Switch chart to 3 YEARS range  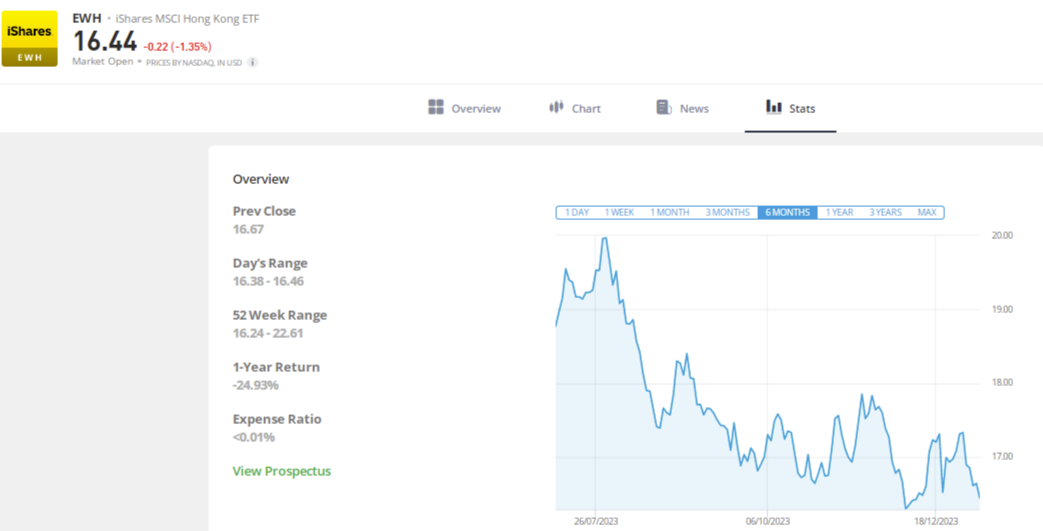885,212
